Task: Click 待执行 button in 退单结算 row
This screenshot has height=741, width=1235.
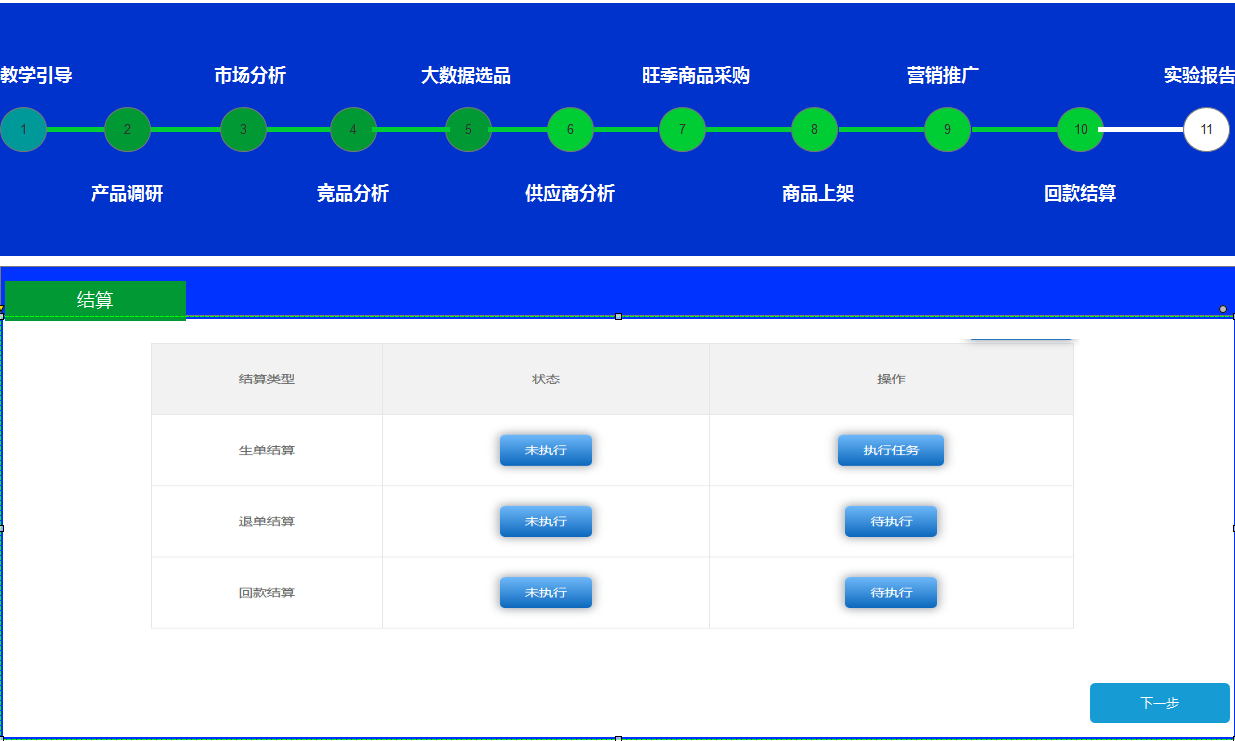Action: point(890,521)
